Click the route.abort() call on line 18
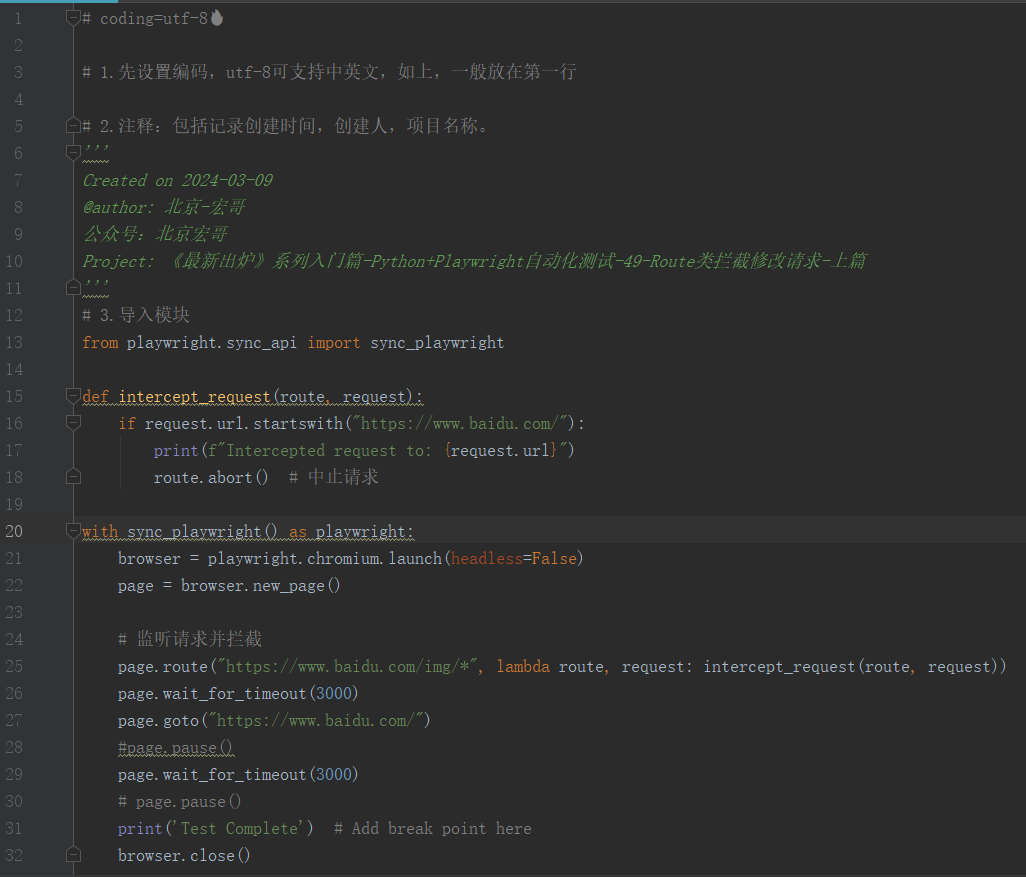Viewport: 1026px width, 877px height. (x=210, y=476)
